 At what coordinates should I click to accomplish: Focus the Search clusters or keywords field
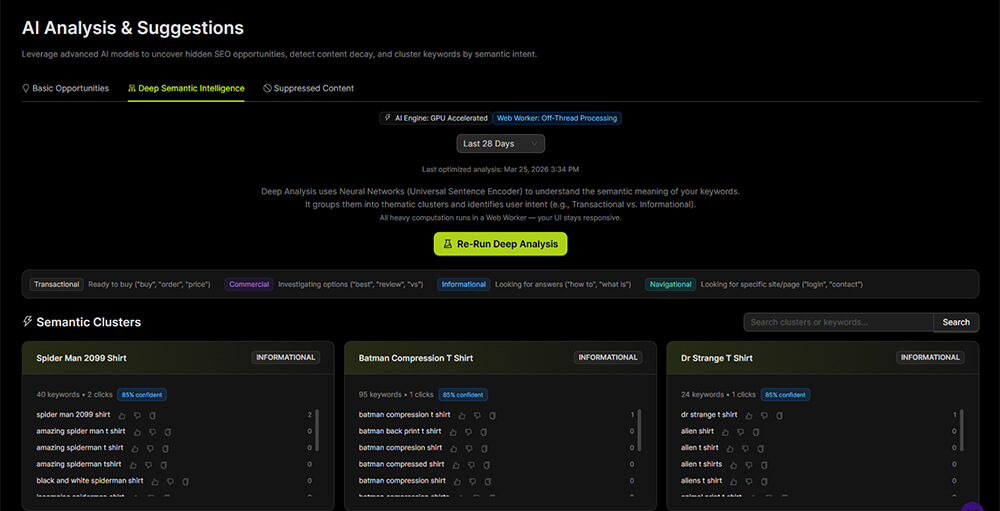[x=839, y=322]
